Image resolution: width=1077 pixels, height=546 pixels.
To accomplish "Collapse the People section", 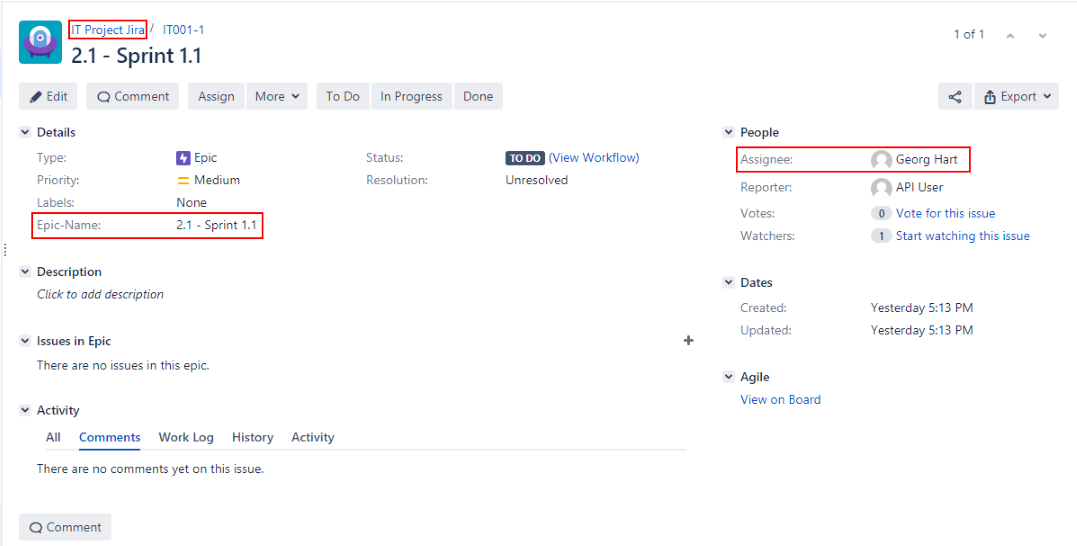I will click(x=729, y=132).
